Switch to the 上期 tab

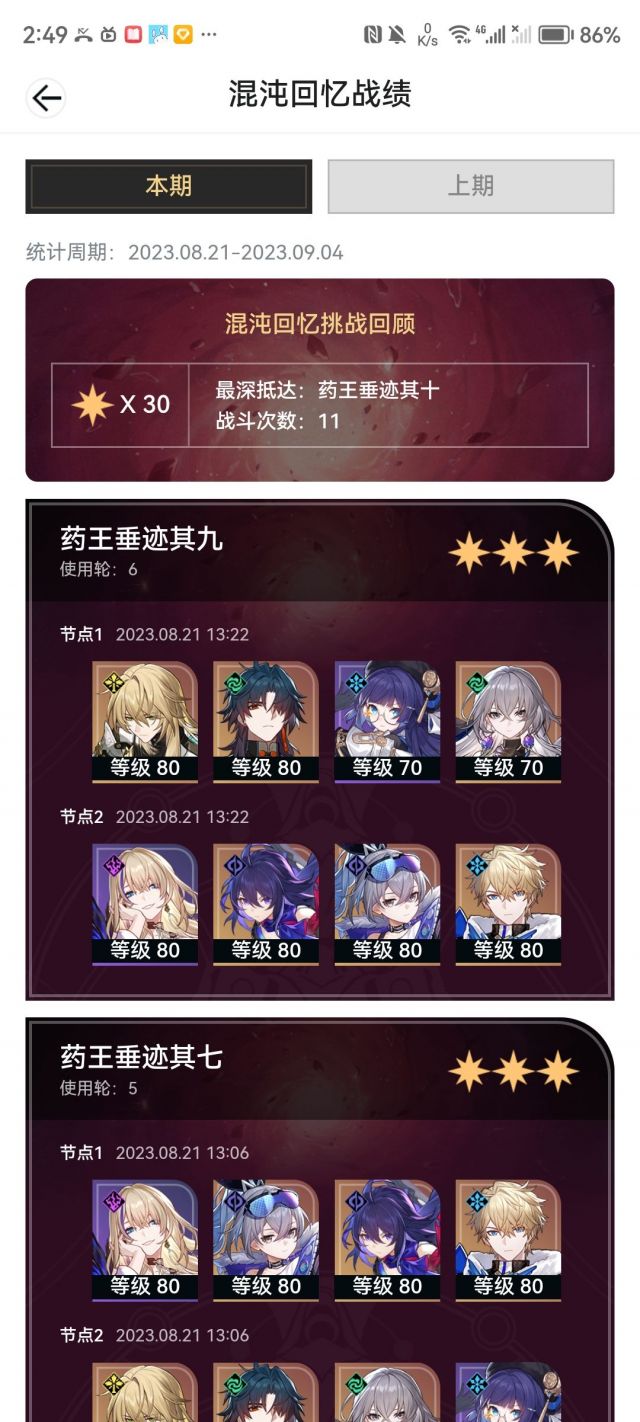(x=471, y=186)
